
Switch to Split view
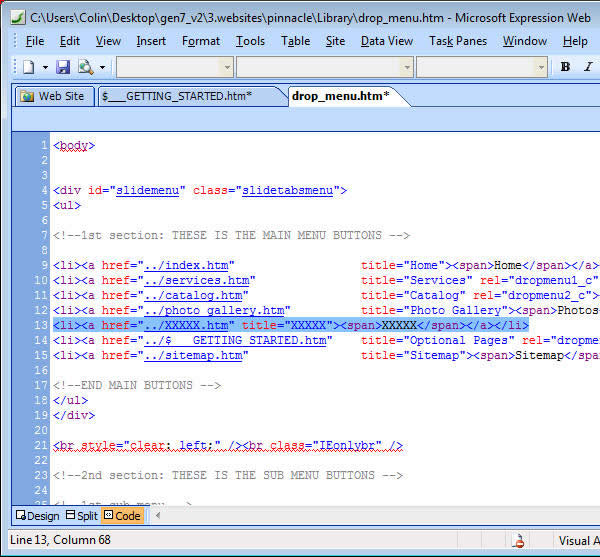point(82,516)
